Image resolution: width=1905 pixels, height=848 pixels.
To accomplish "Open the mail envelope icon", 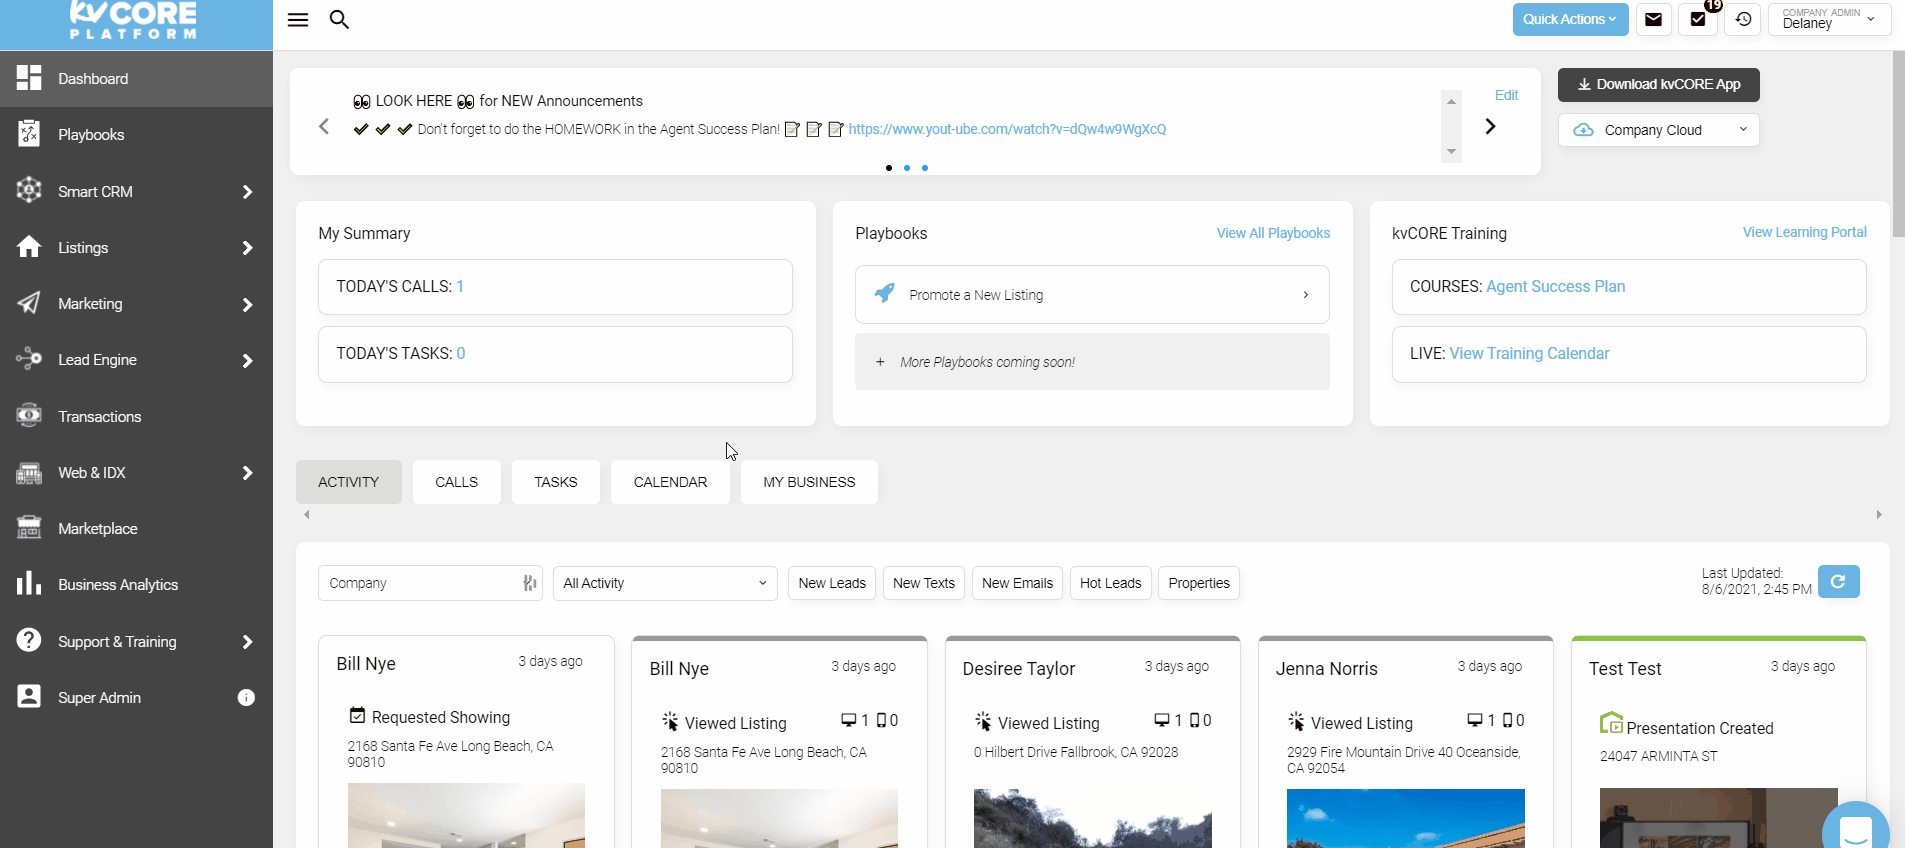I will [x=1653, y=20].
